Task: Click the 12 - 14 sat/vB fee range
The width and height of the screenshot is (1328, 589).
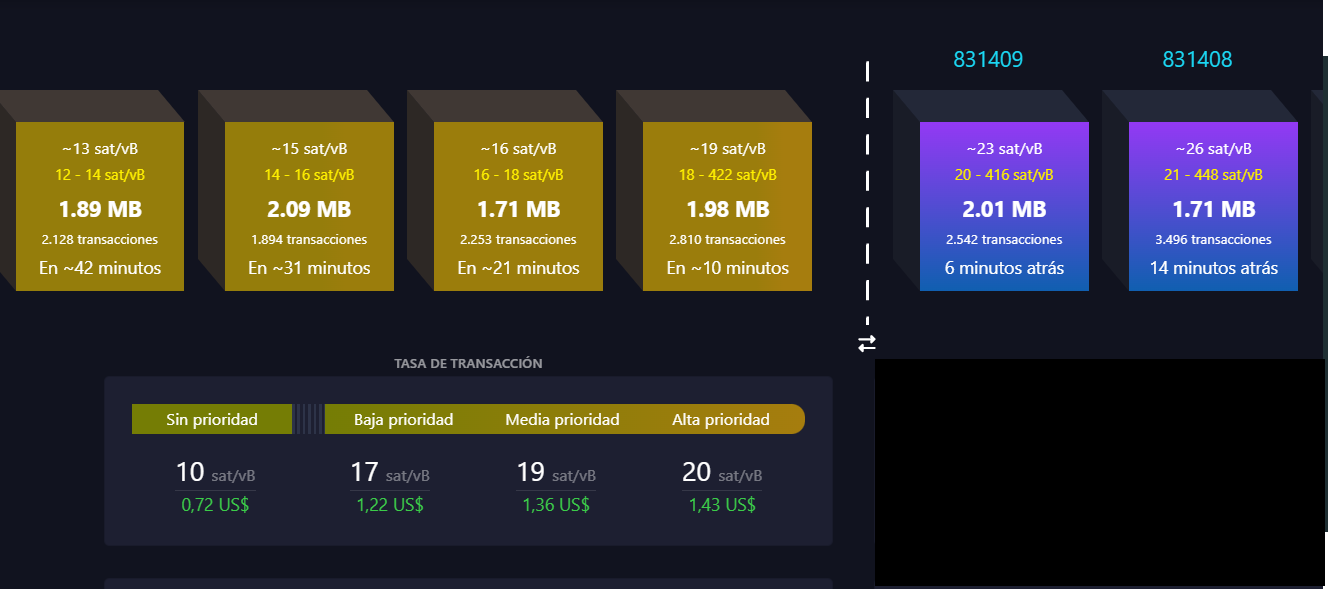Action: pos(100,174)
